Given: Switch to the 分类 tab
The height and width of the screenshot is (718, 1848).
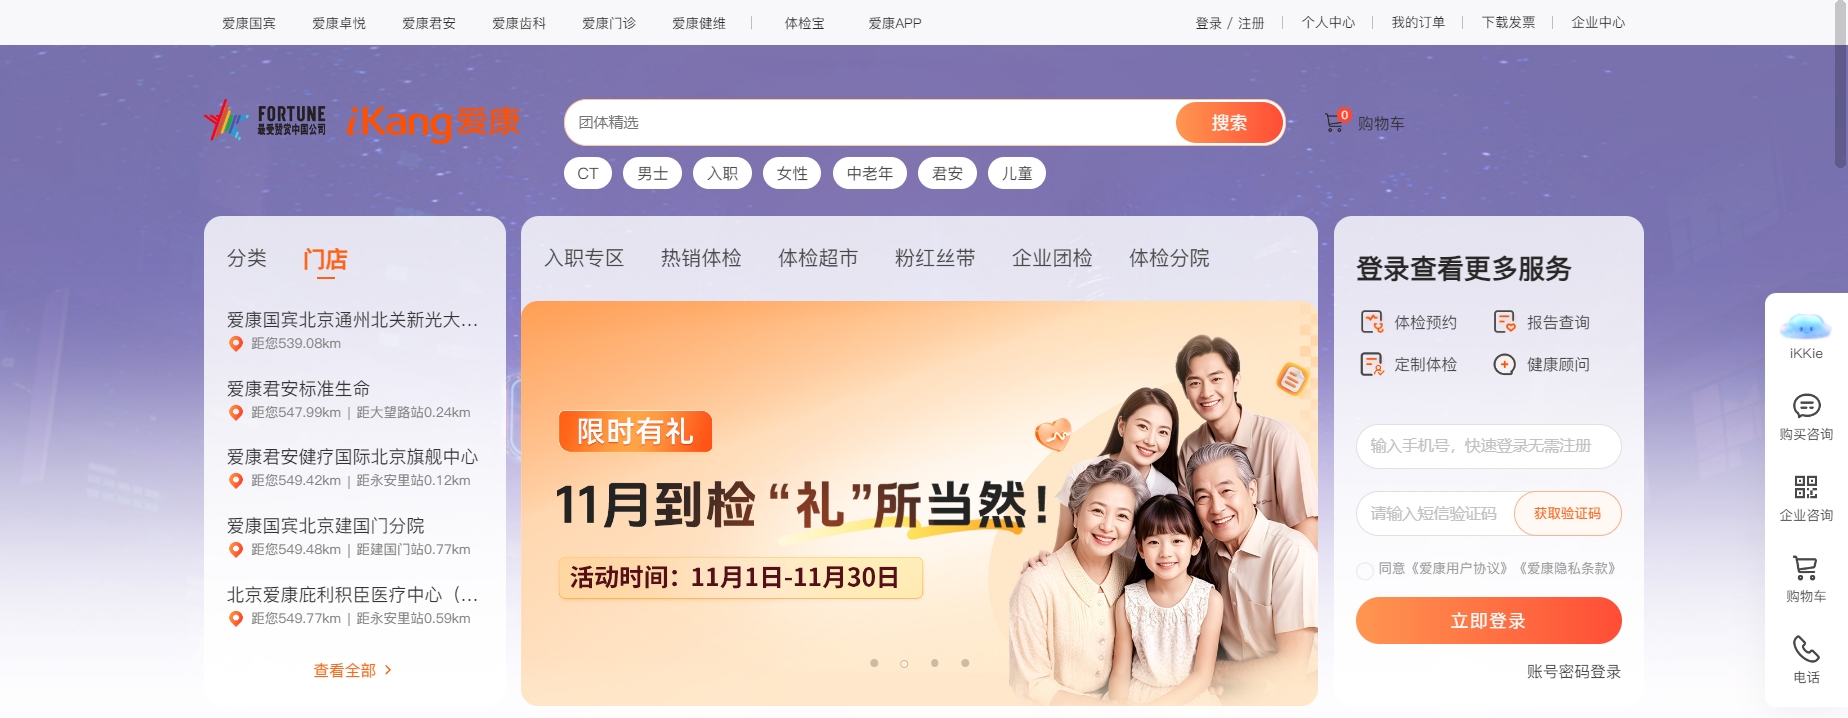Looking at the screenshot, I should click(247, 258).
